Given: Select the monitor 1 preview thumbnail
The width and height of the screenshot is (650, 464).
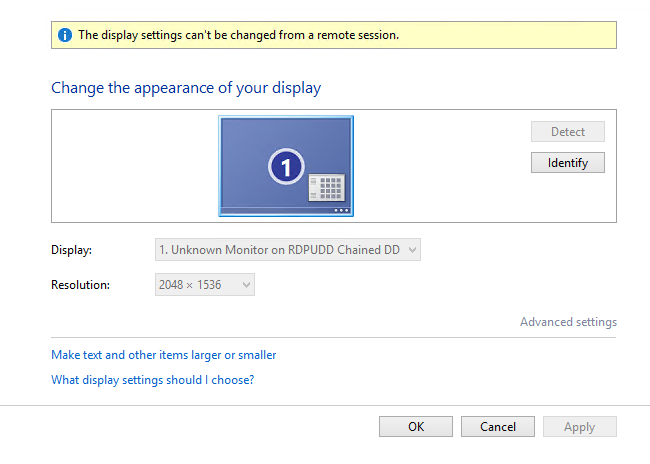Looking at the screenshot, I should click(286, 166).
